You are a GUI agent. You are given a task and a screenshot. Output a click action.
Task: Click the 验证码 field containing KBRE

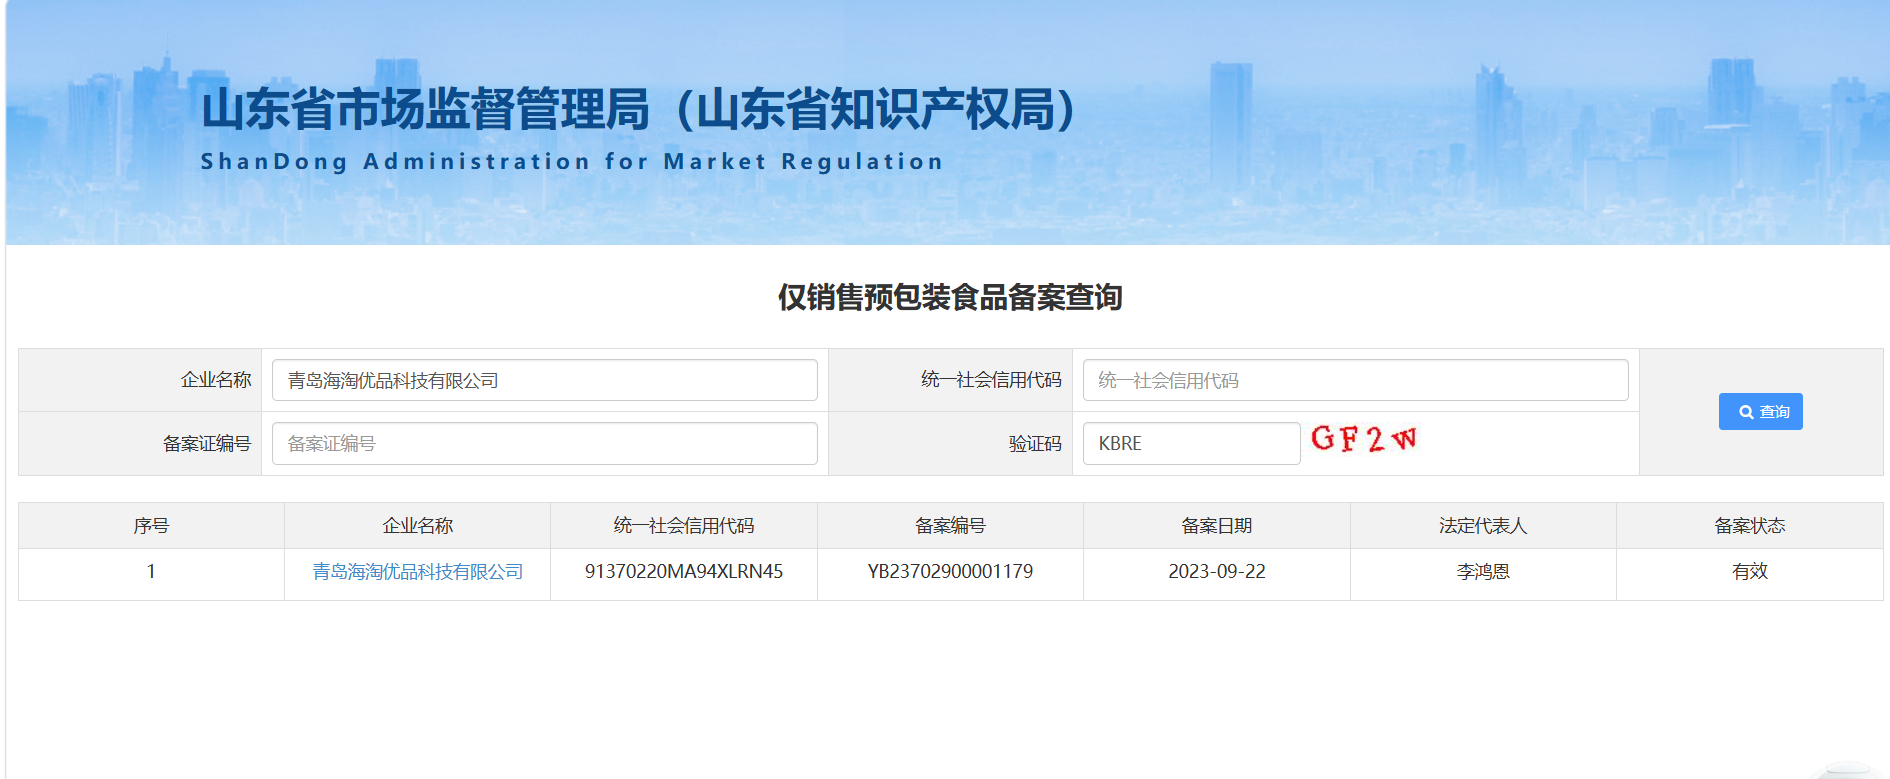point(1191,443)
